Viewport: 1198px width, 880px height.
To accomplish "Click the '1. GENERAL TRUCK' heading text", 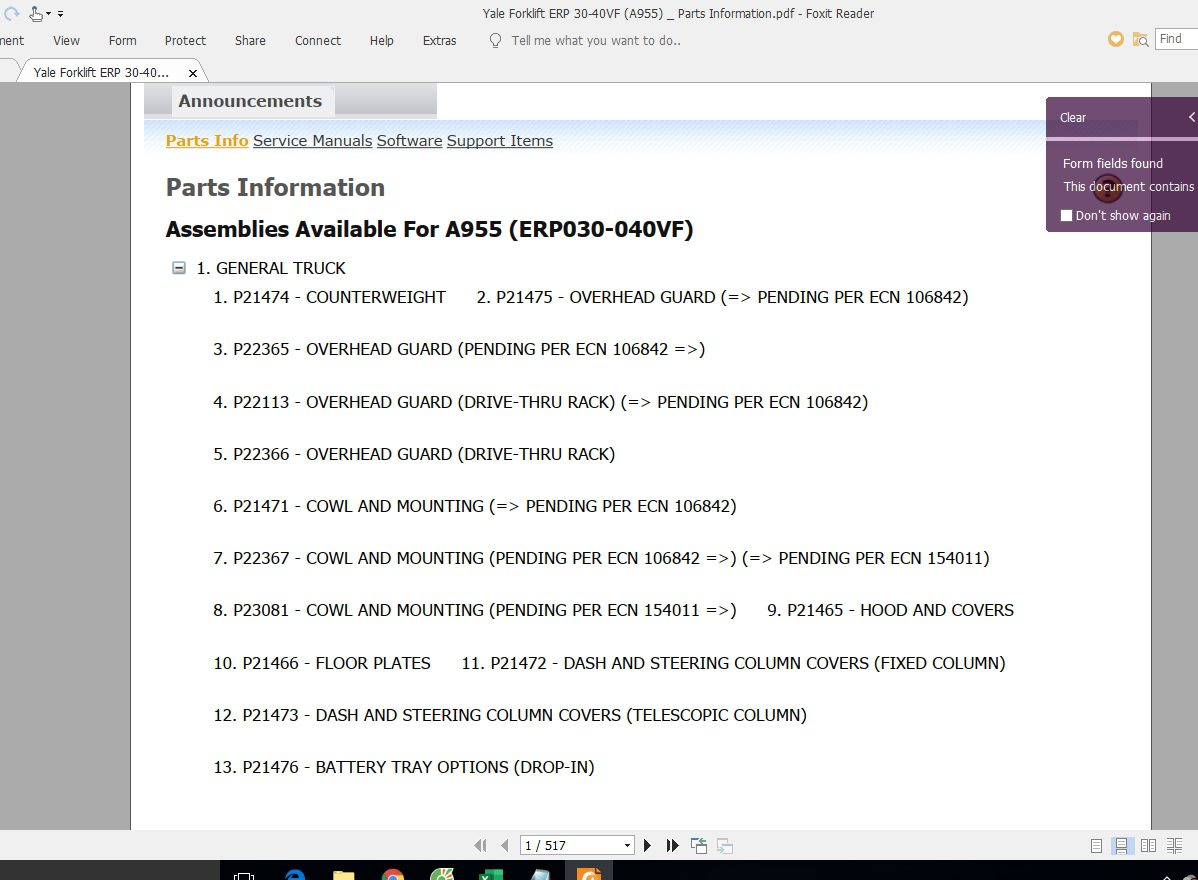I will coord(270,268).
